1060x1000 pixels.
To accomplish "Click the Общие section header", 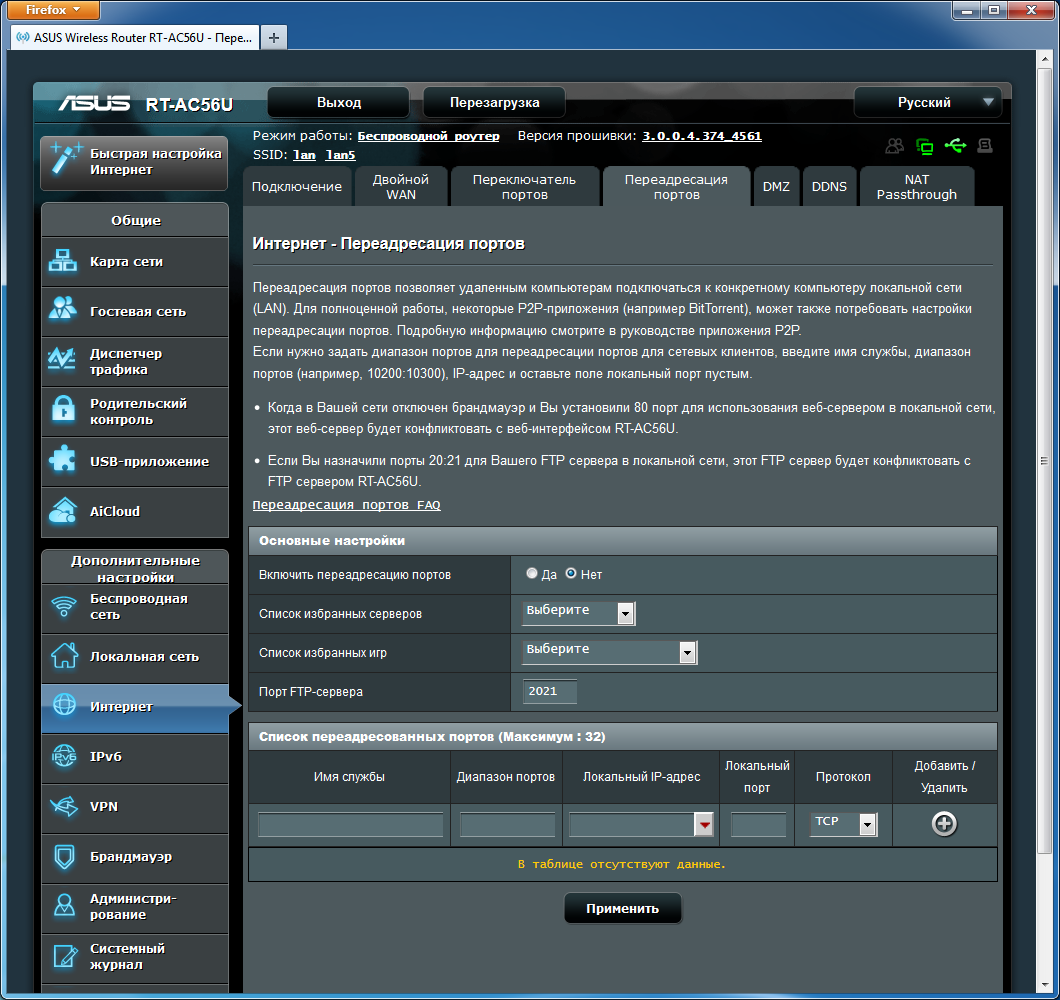I will point(135,220).
